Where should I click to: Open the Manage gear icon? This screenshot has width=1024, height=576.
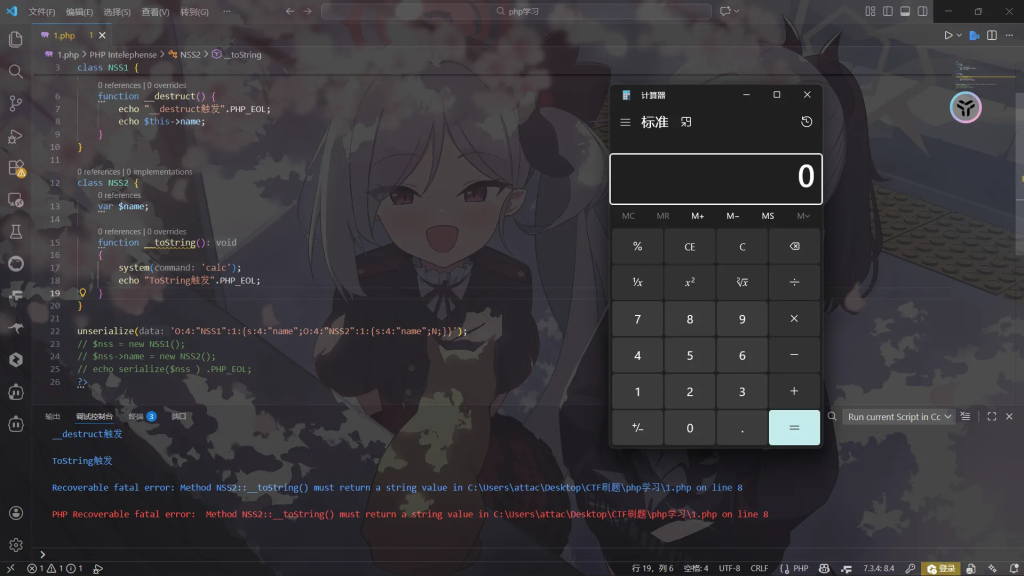click(x=15, y=545)
